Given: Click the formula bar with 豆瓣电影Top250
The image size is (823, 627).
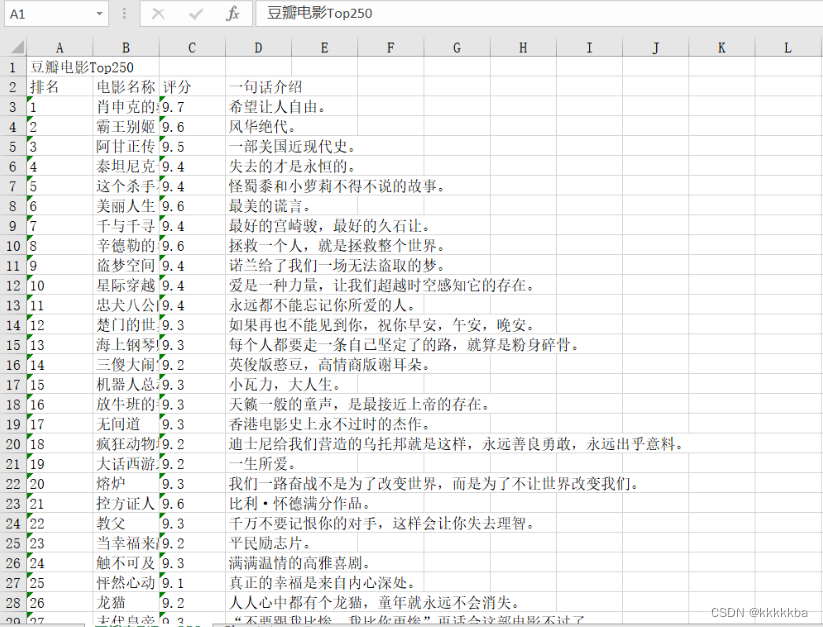Looking at the screenshot, I should [539, 14].
